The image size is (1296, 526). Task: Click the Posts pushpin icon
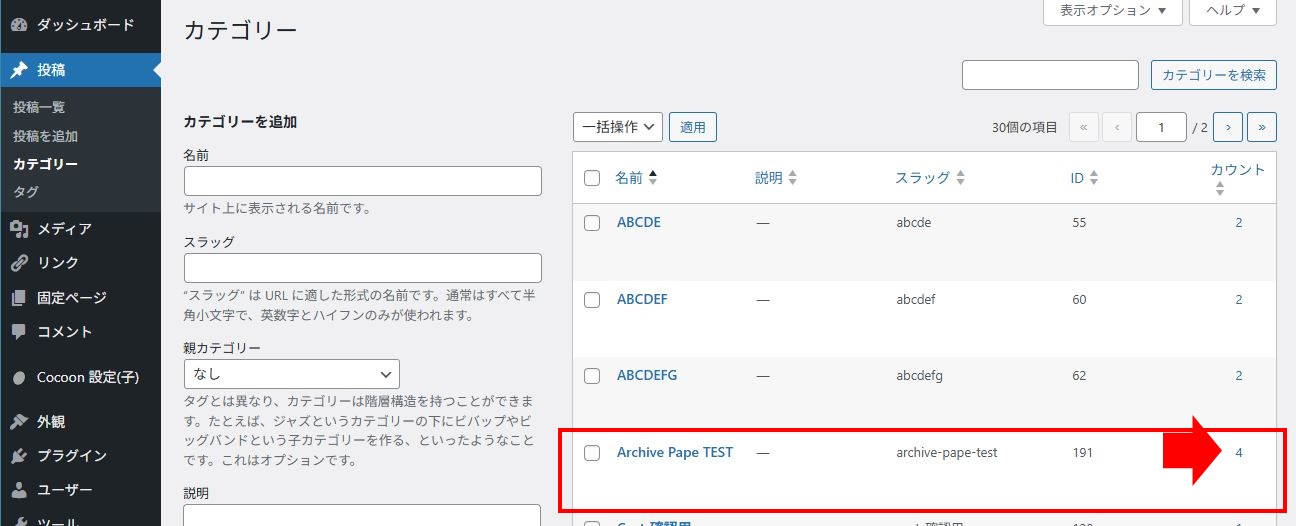pos(19,70)
